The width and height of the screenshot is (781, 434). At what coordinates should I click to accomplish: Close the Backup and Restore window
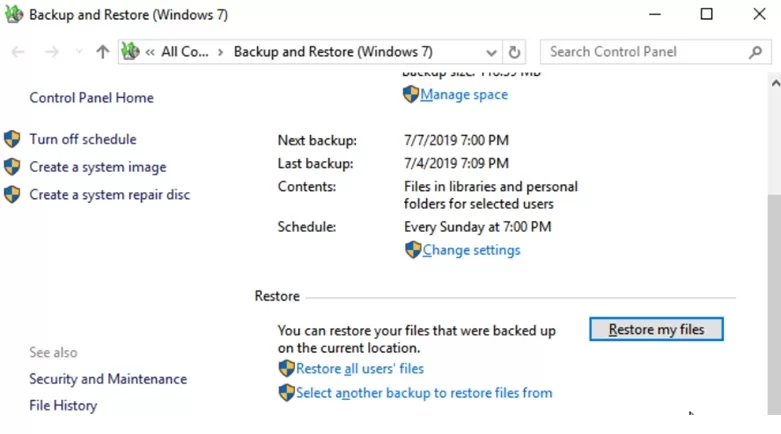click(x=759, y=14)
